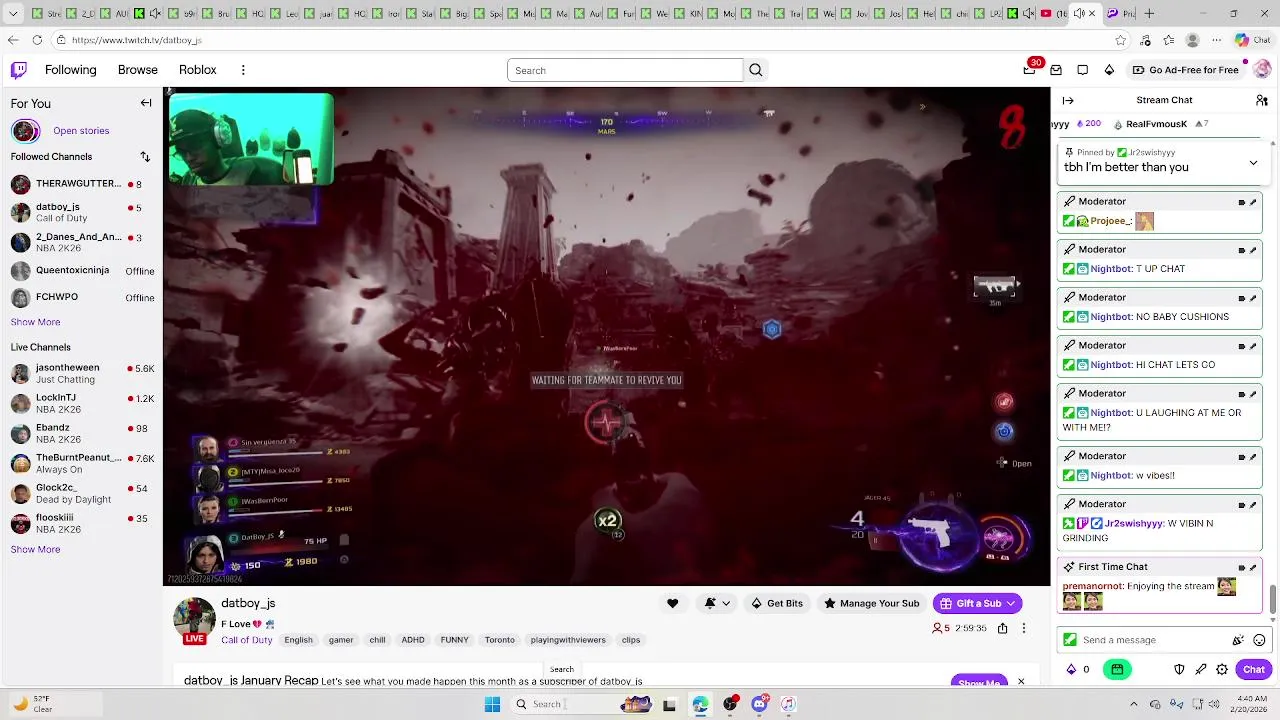Open the emote picker smiley icon
Viewport: 1280px width, 720px height.
pos(1259,640)
